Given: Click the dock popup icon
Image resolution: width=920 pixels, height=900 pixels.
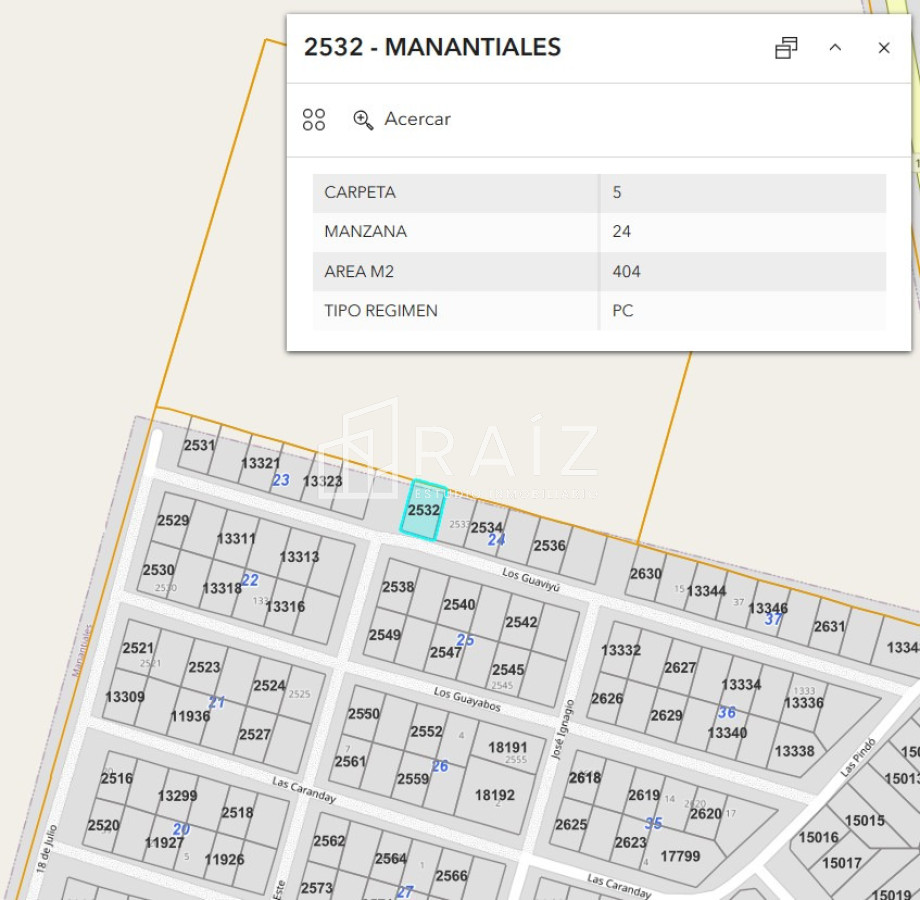Looking at the screenshot, I should [x=786, y=48].
